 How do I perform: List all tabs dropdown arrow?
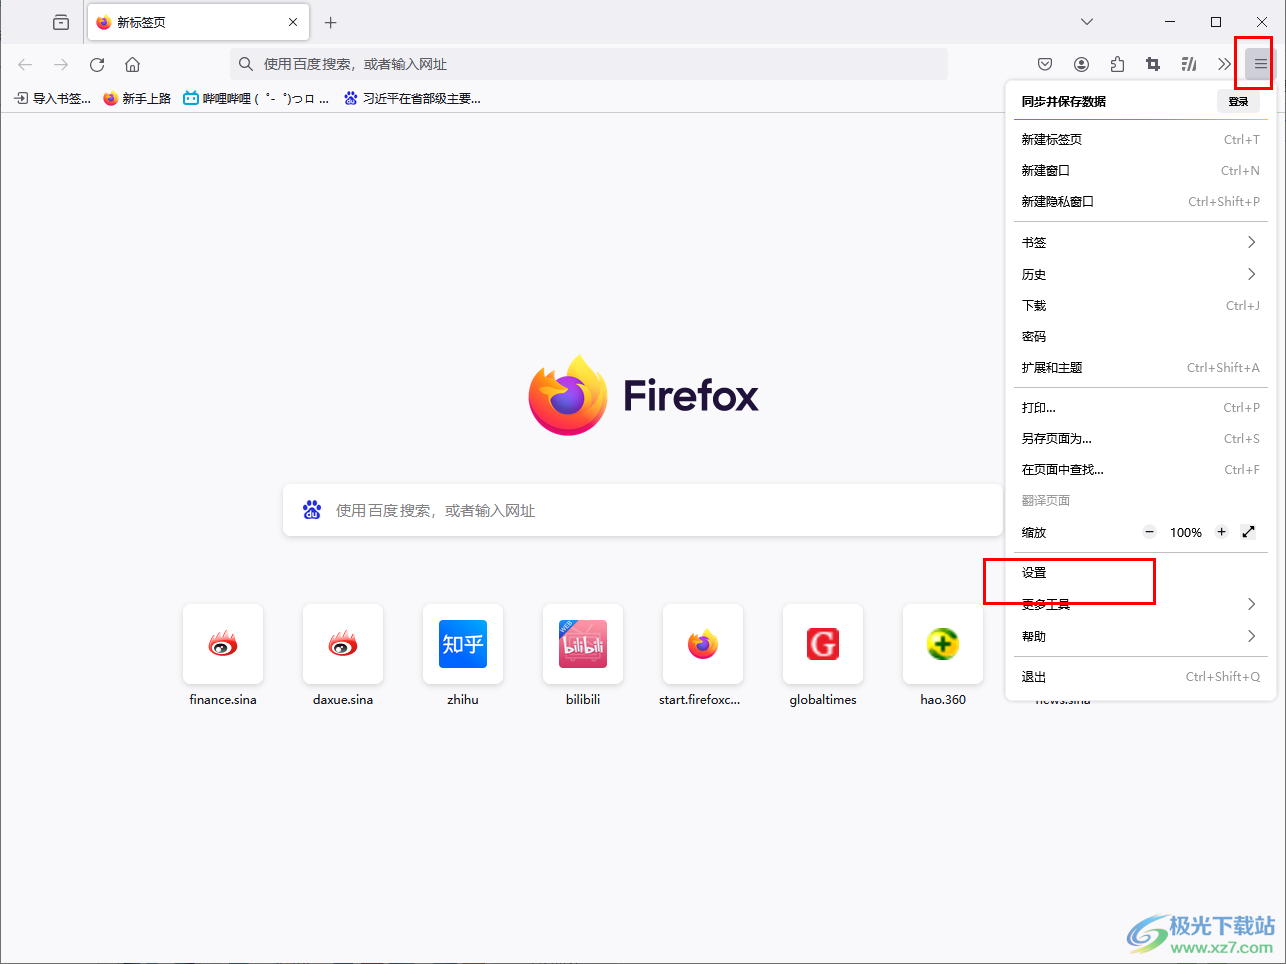(1087, 22)
